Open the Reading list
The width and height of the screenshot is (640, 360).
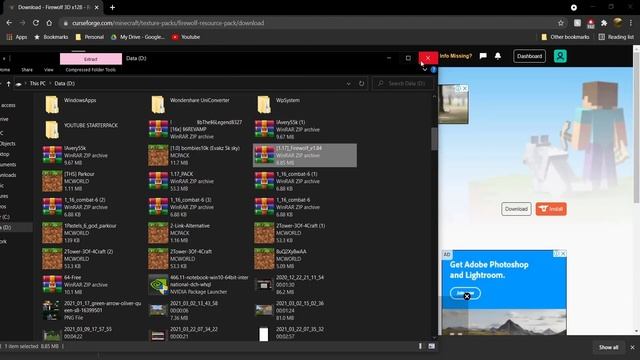(x=616, y=37)
